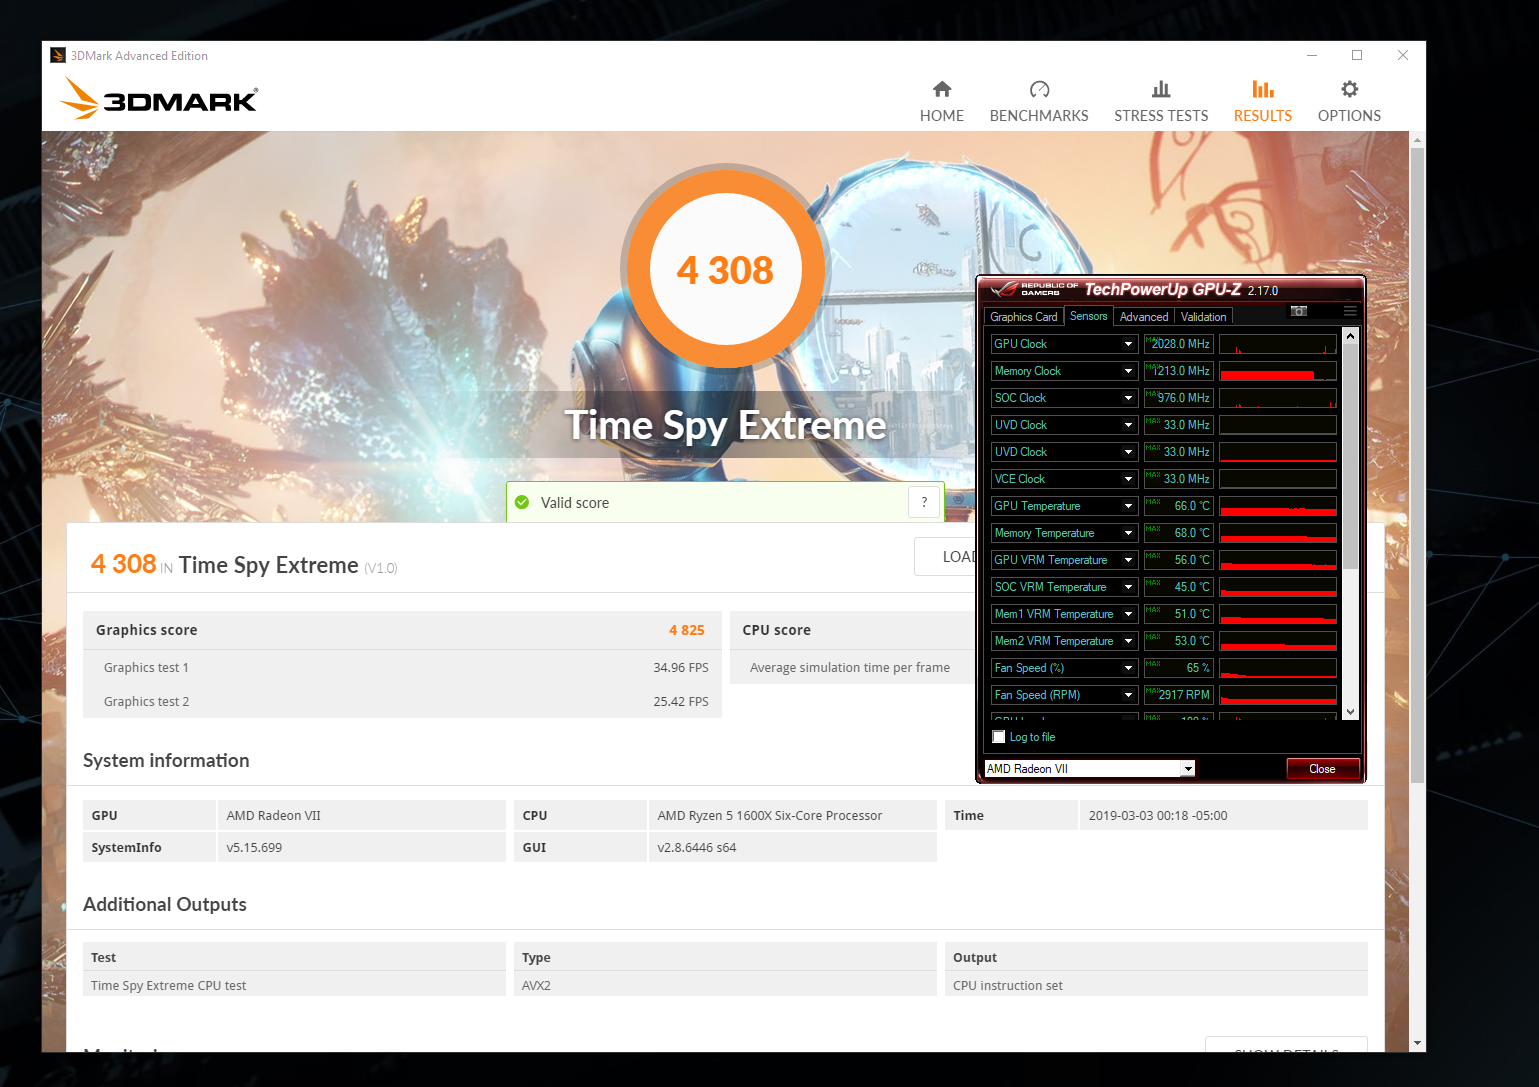Image resolution: width=1539 pixels, height=1087 pixels.
Task: Click the AMD Ryzen 5 1600X CPU cell
Action: coord(792,815)
